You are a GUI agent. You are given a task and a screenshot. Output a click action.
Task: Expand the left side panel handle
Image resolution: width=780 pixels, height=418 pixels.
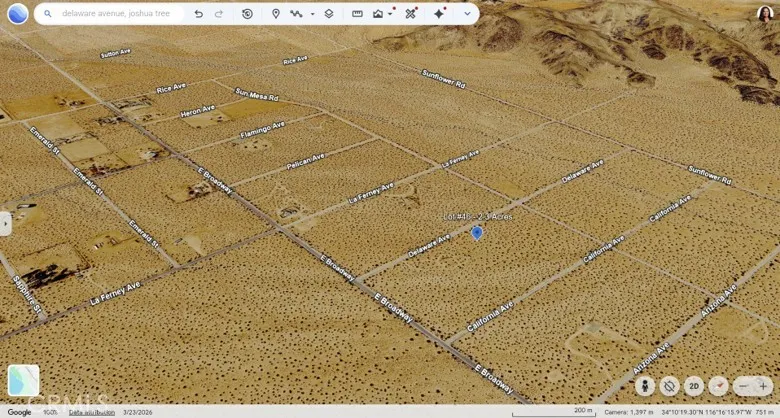coord(5,224)
